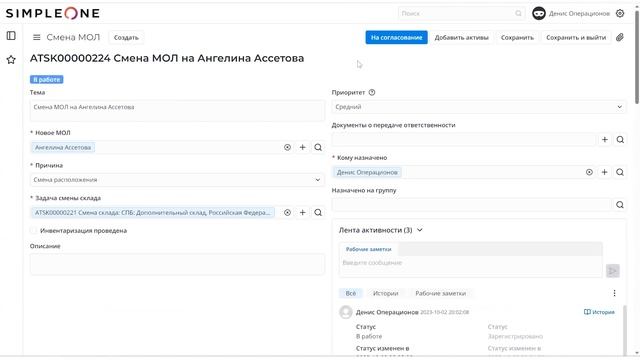Search records for Кому назначено field
640x360 pixels.
[620, 172]
